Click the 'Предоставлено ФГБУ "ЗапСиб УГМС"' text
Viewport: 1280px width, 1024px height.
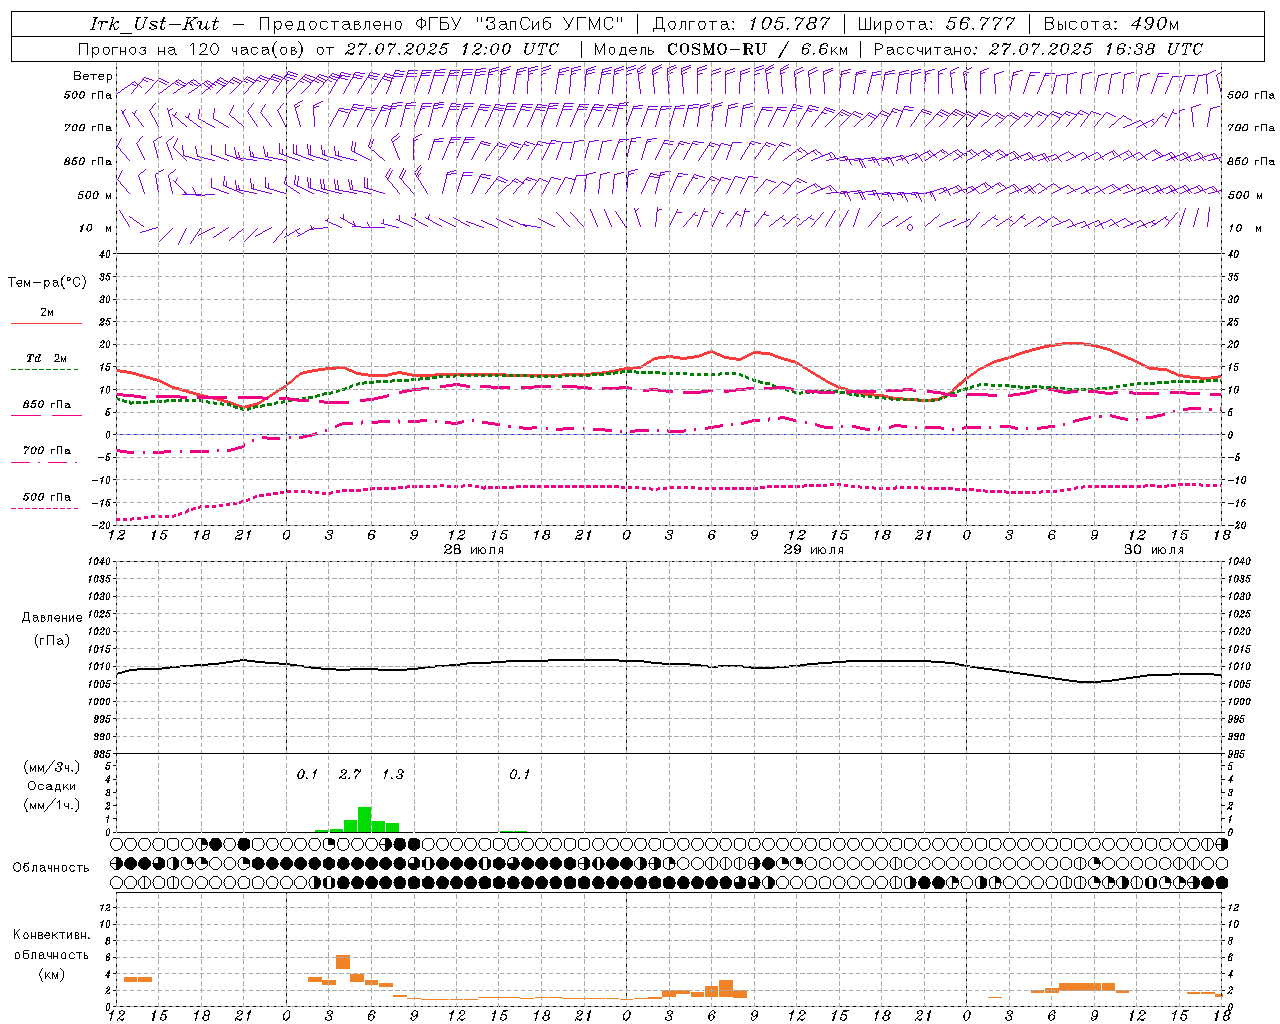click(x=440, y=24)
